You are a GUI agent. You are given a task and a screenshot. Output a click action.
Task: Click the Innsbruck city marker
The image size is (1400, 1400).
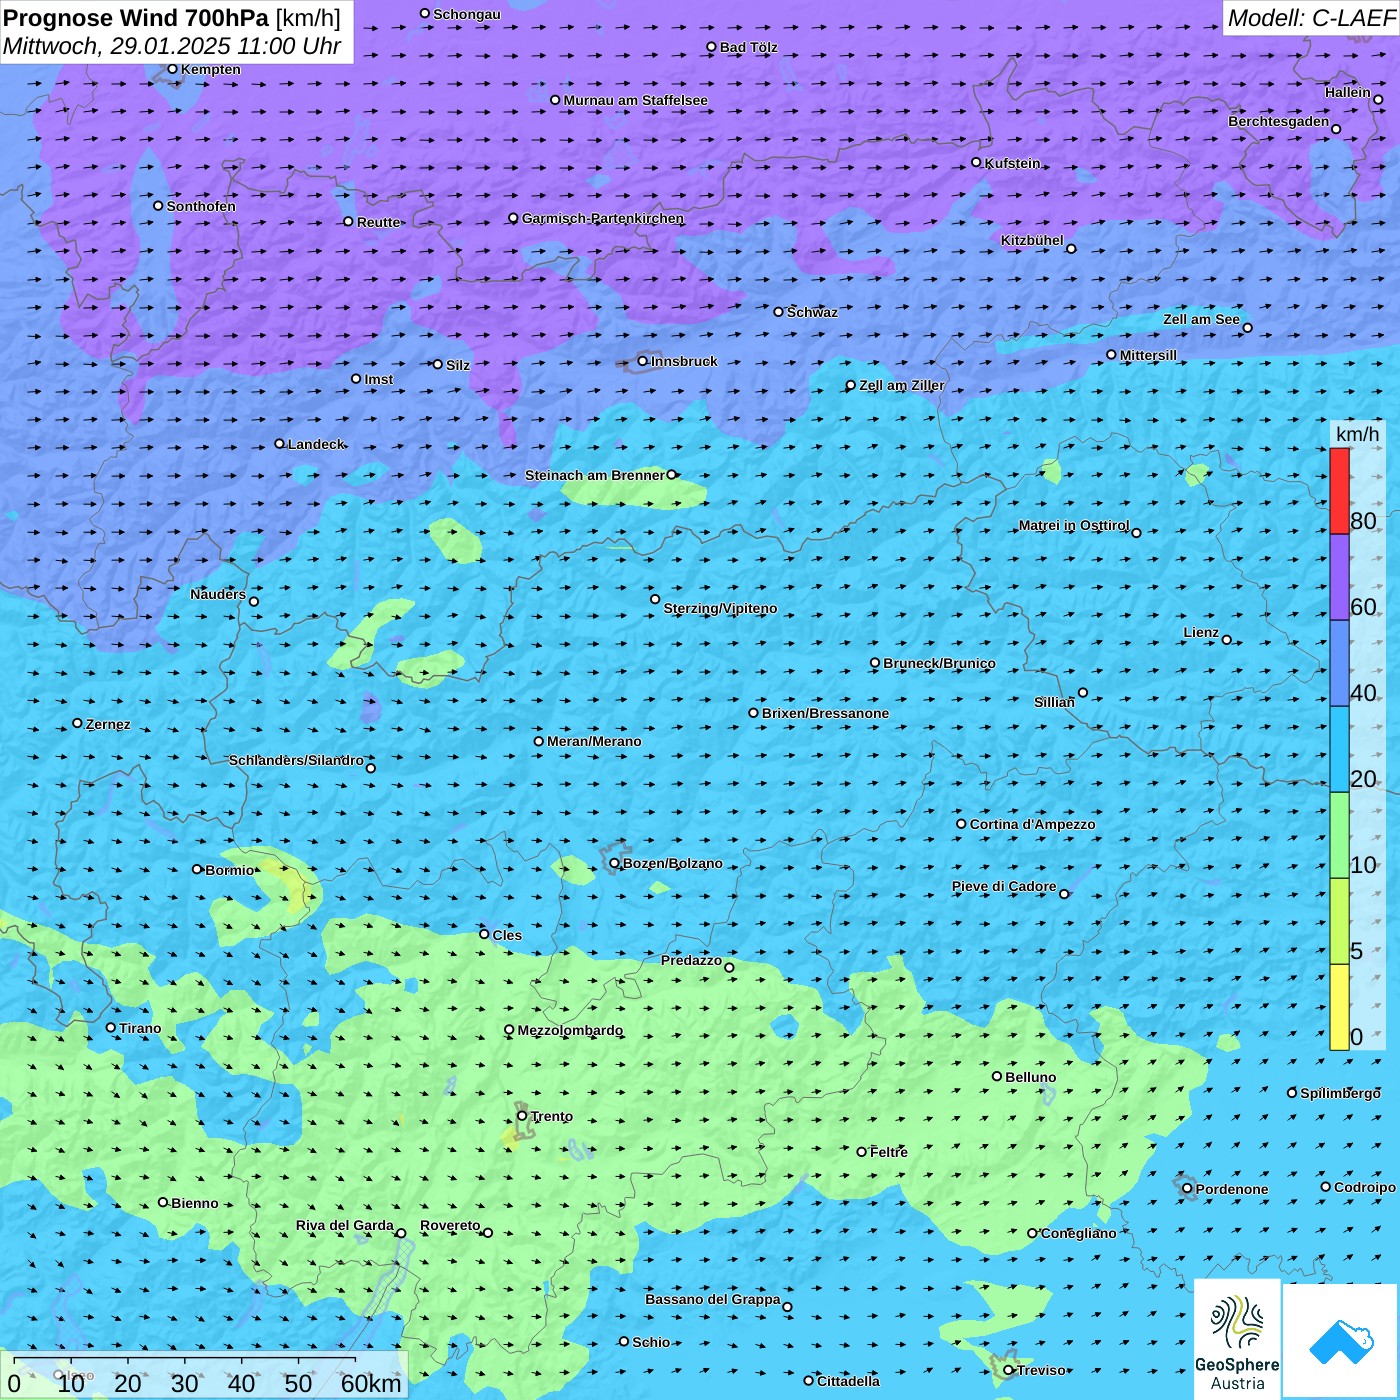[643, 361]
